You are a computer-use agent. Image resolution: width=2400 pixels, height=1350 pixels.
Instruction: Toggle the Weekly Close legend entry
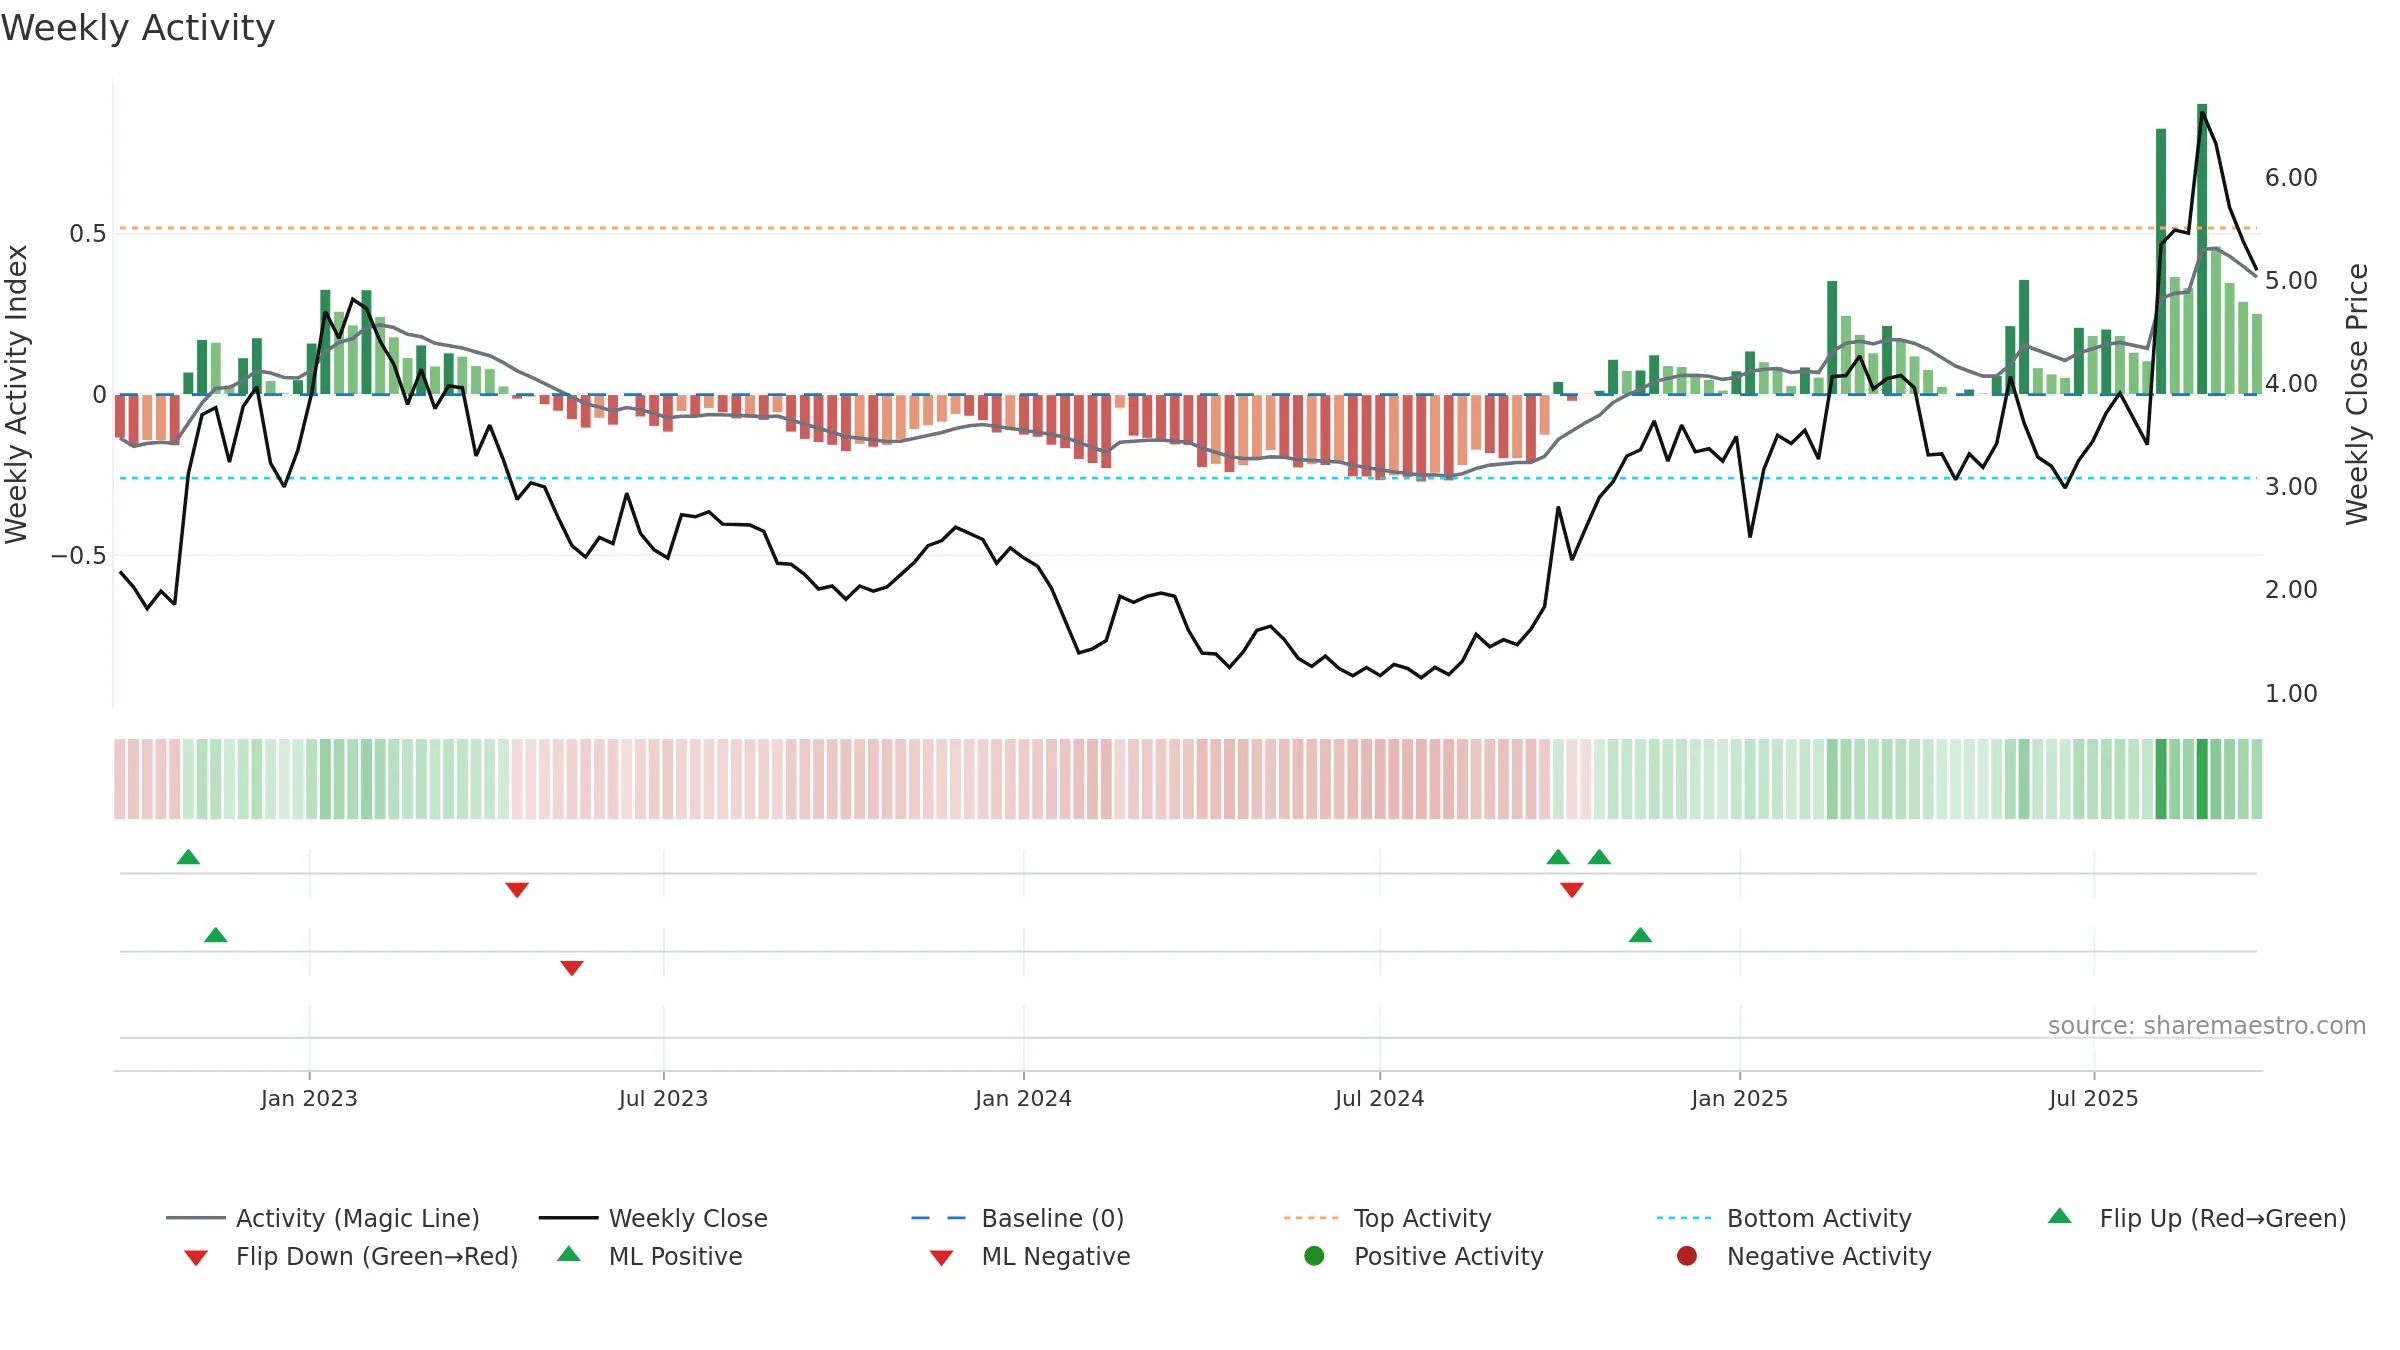pos(653,1218)
